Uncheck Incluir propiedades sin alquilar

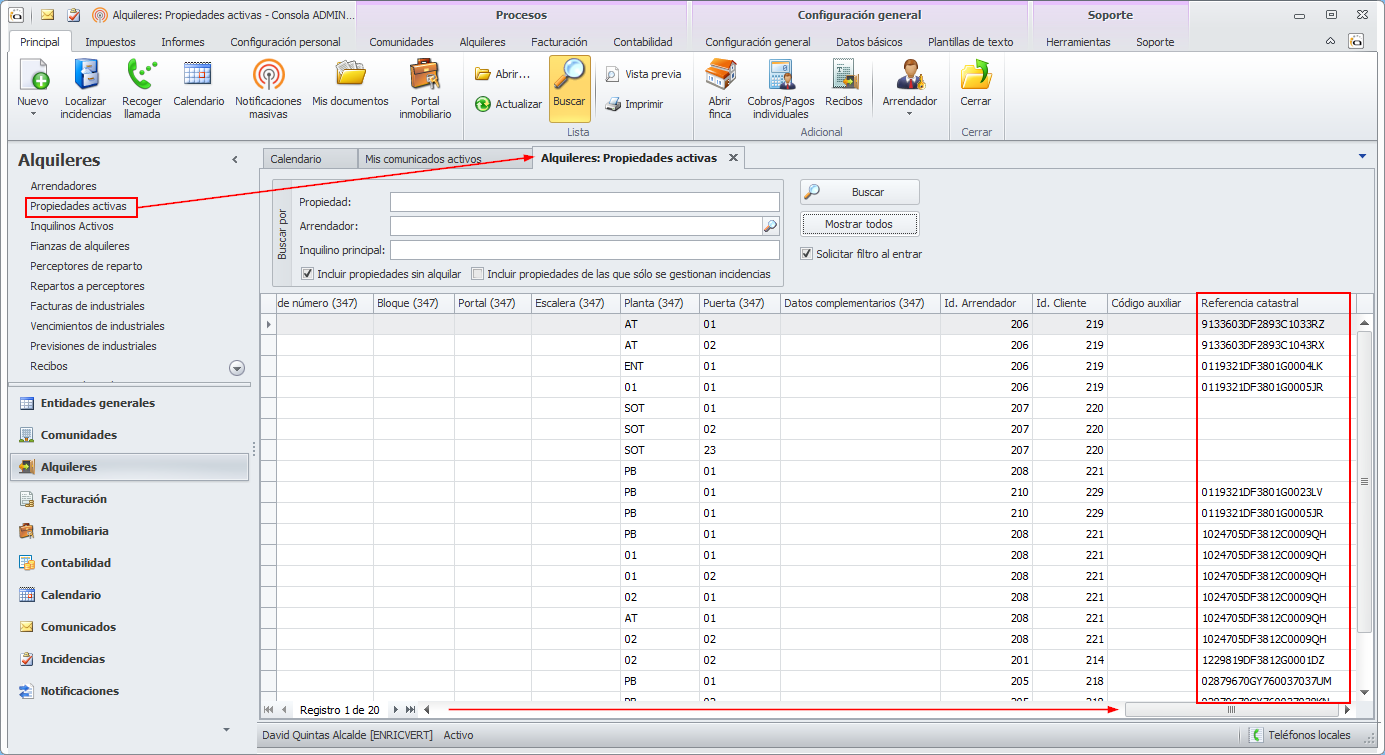tap(308, 274)
